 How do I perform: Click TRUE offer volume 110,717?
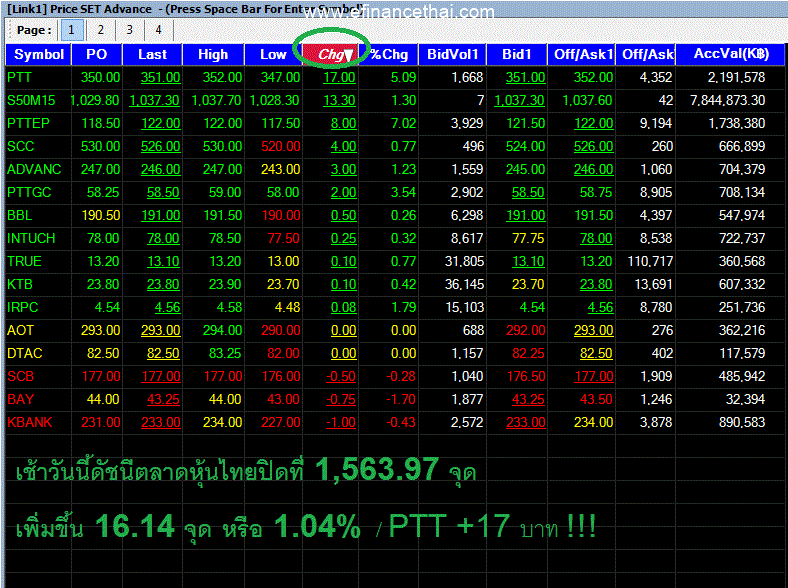[x=650, y=262]
